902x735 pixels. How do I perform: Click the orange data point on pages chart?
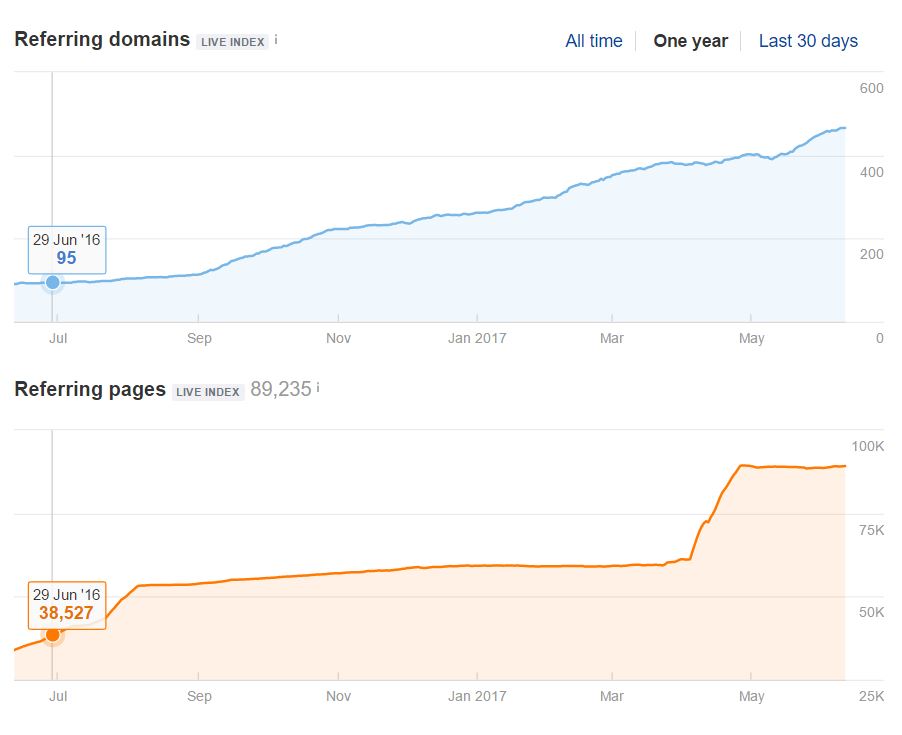pos(52,635)
